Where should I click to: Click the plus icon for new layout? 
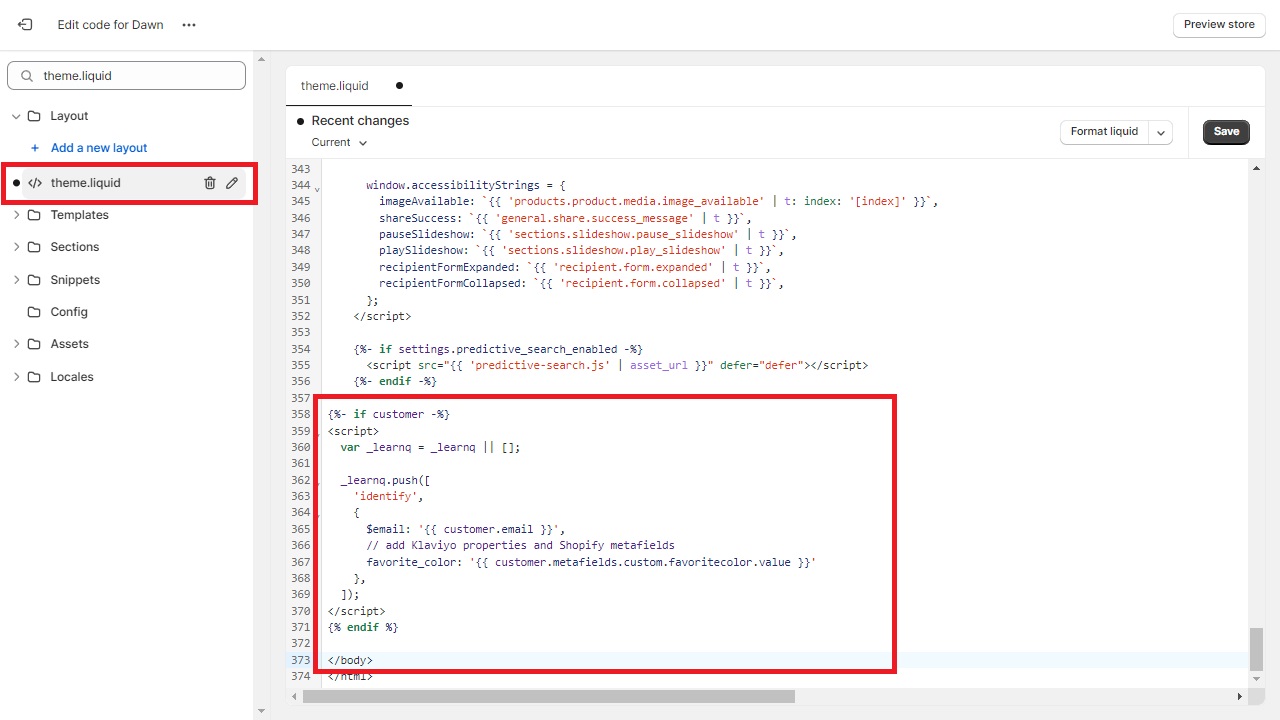click(35, 148)
